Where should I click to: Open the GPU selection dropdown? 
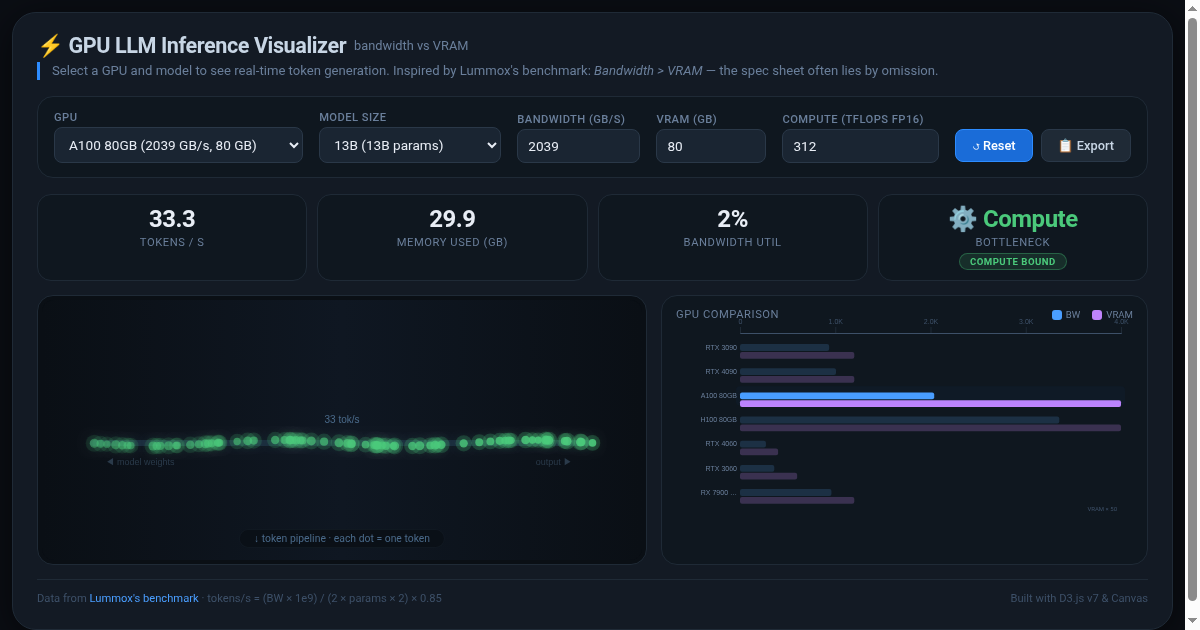pyautogui.click(x=178, y=145)
